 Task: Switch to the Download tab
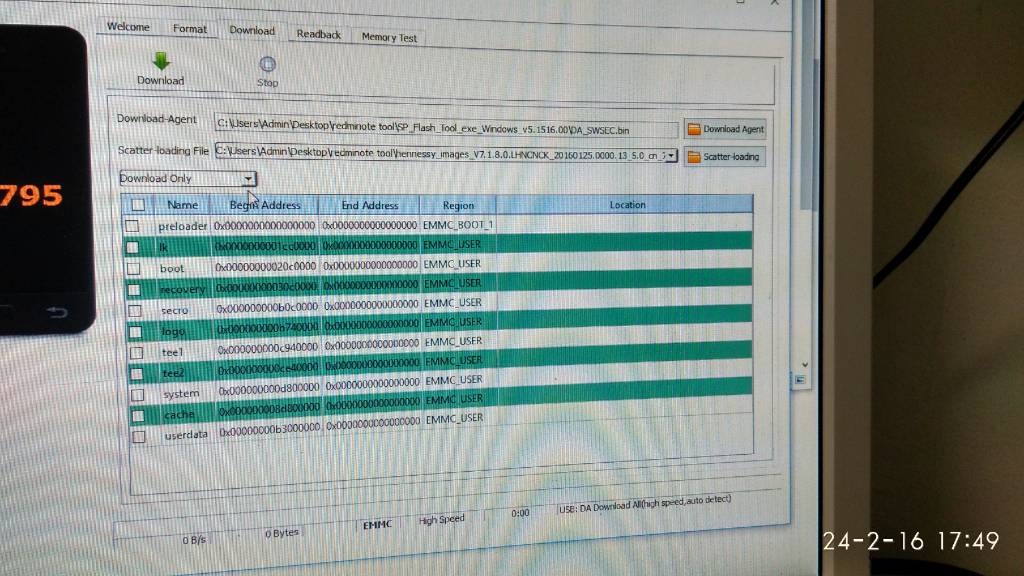coord(252,31)
